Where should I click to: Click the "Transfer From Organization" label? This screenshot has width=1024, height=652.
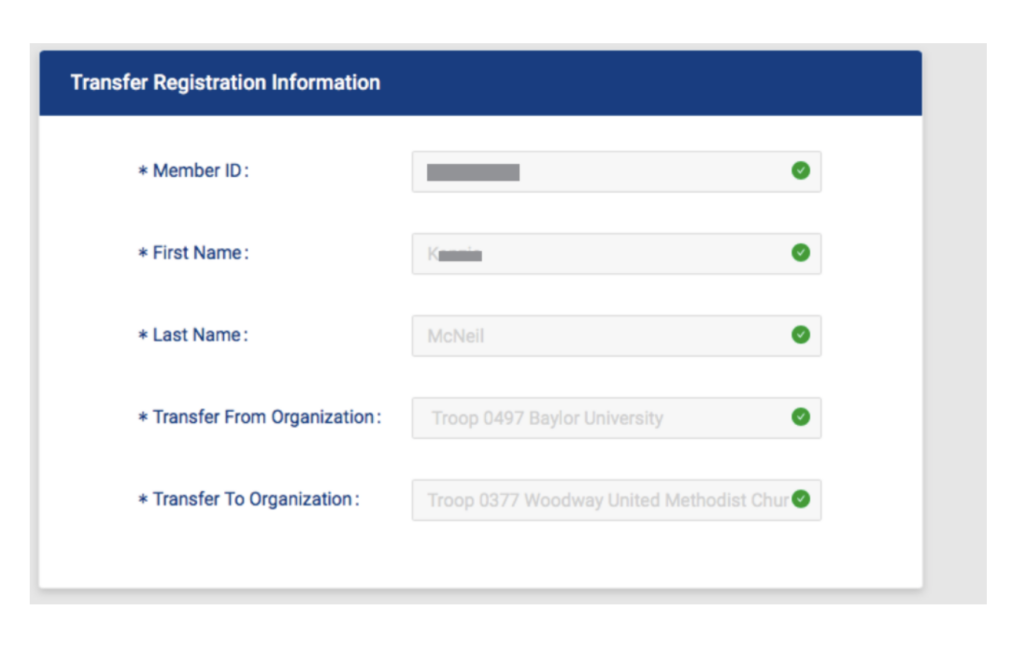pos(265,417)
